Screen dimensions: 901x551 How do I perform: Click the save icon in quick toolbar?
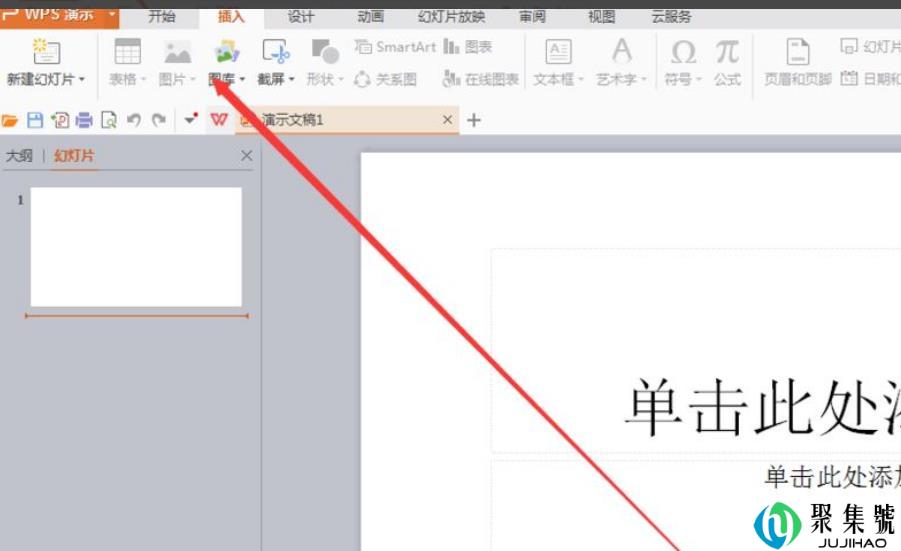[35, 120]
